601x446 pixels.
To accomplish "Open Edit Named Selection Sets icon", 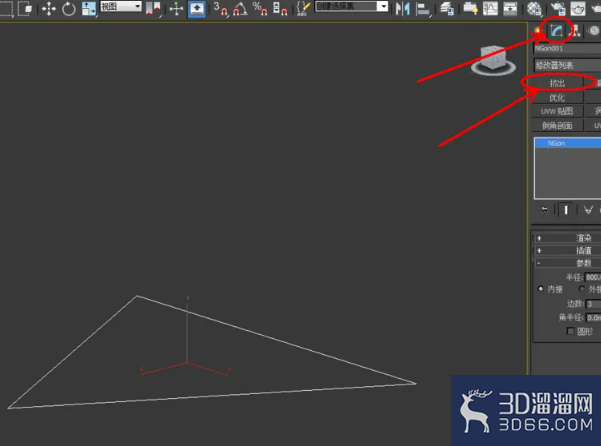I will pos(304,8).
